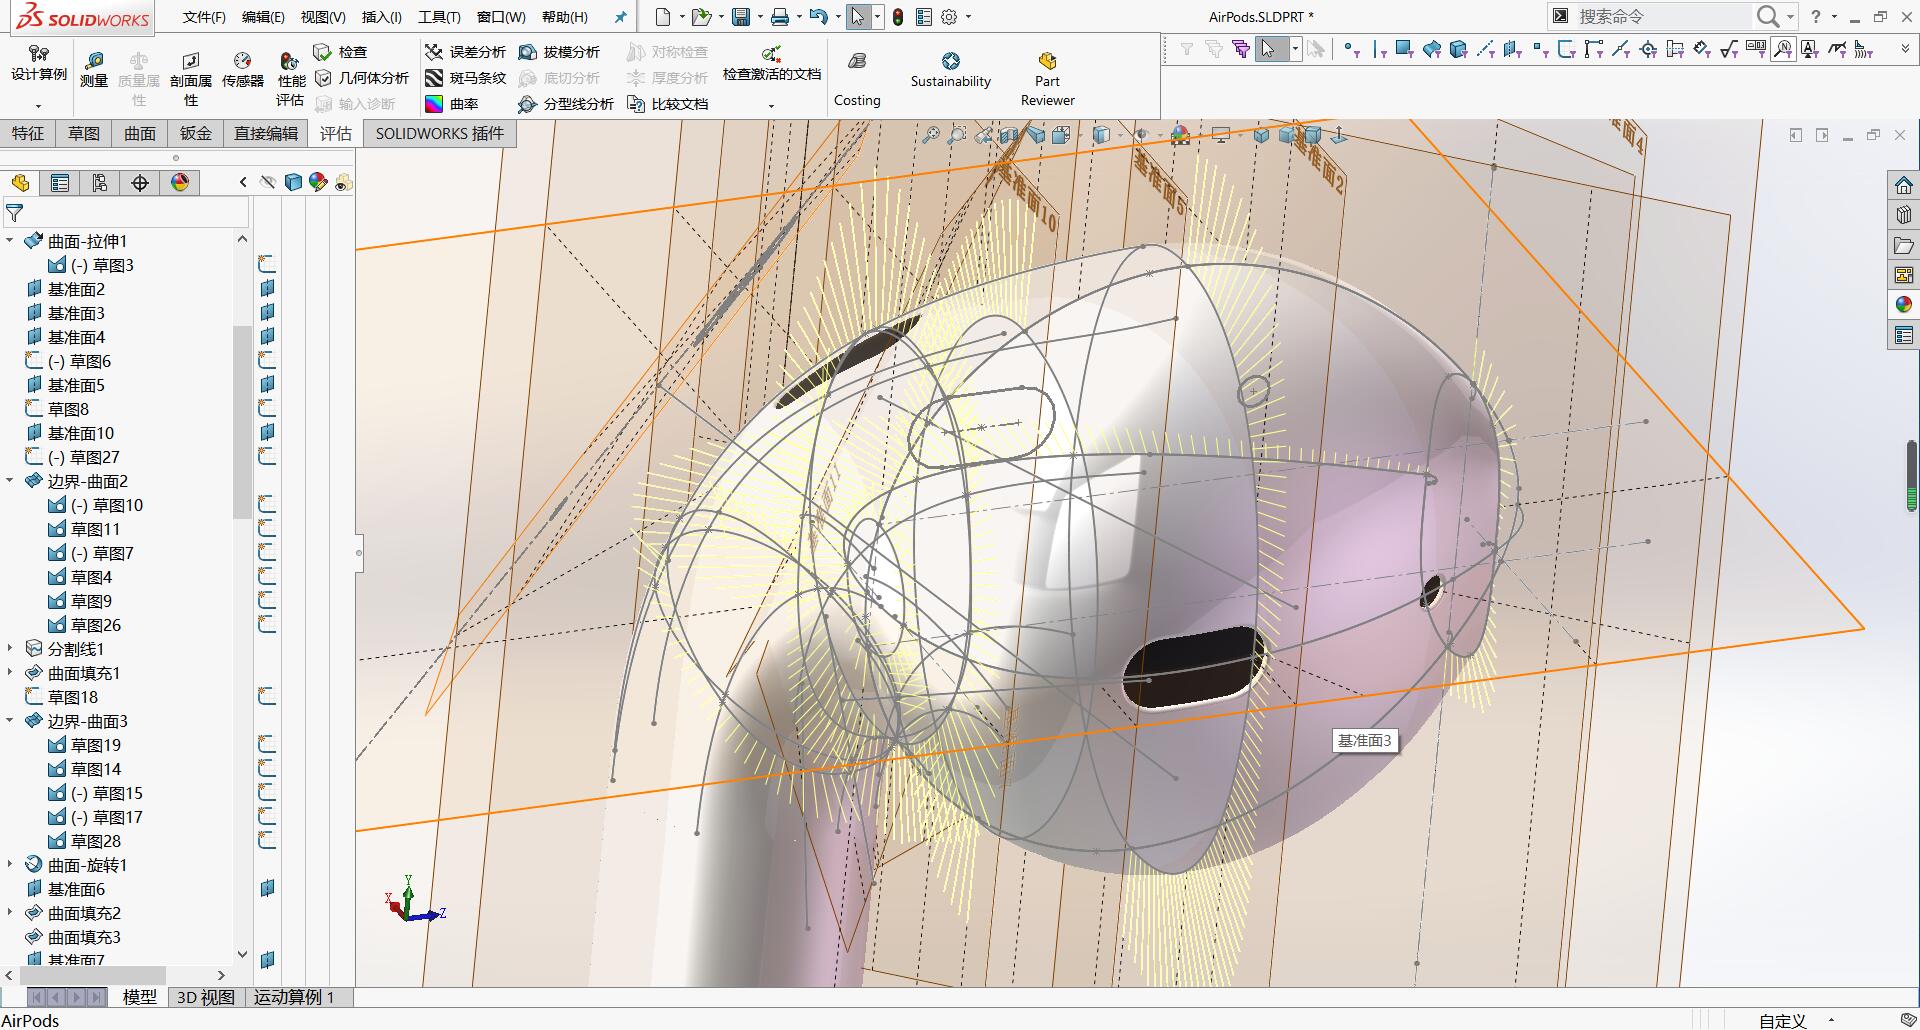
Task: Toggle visibility of 草图8 in display pane
Action: (267, 409)
